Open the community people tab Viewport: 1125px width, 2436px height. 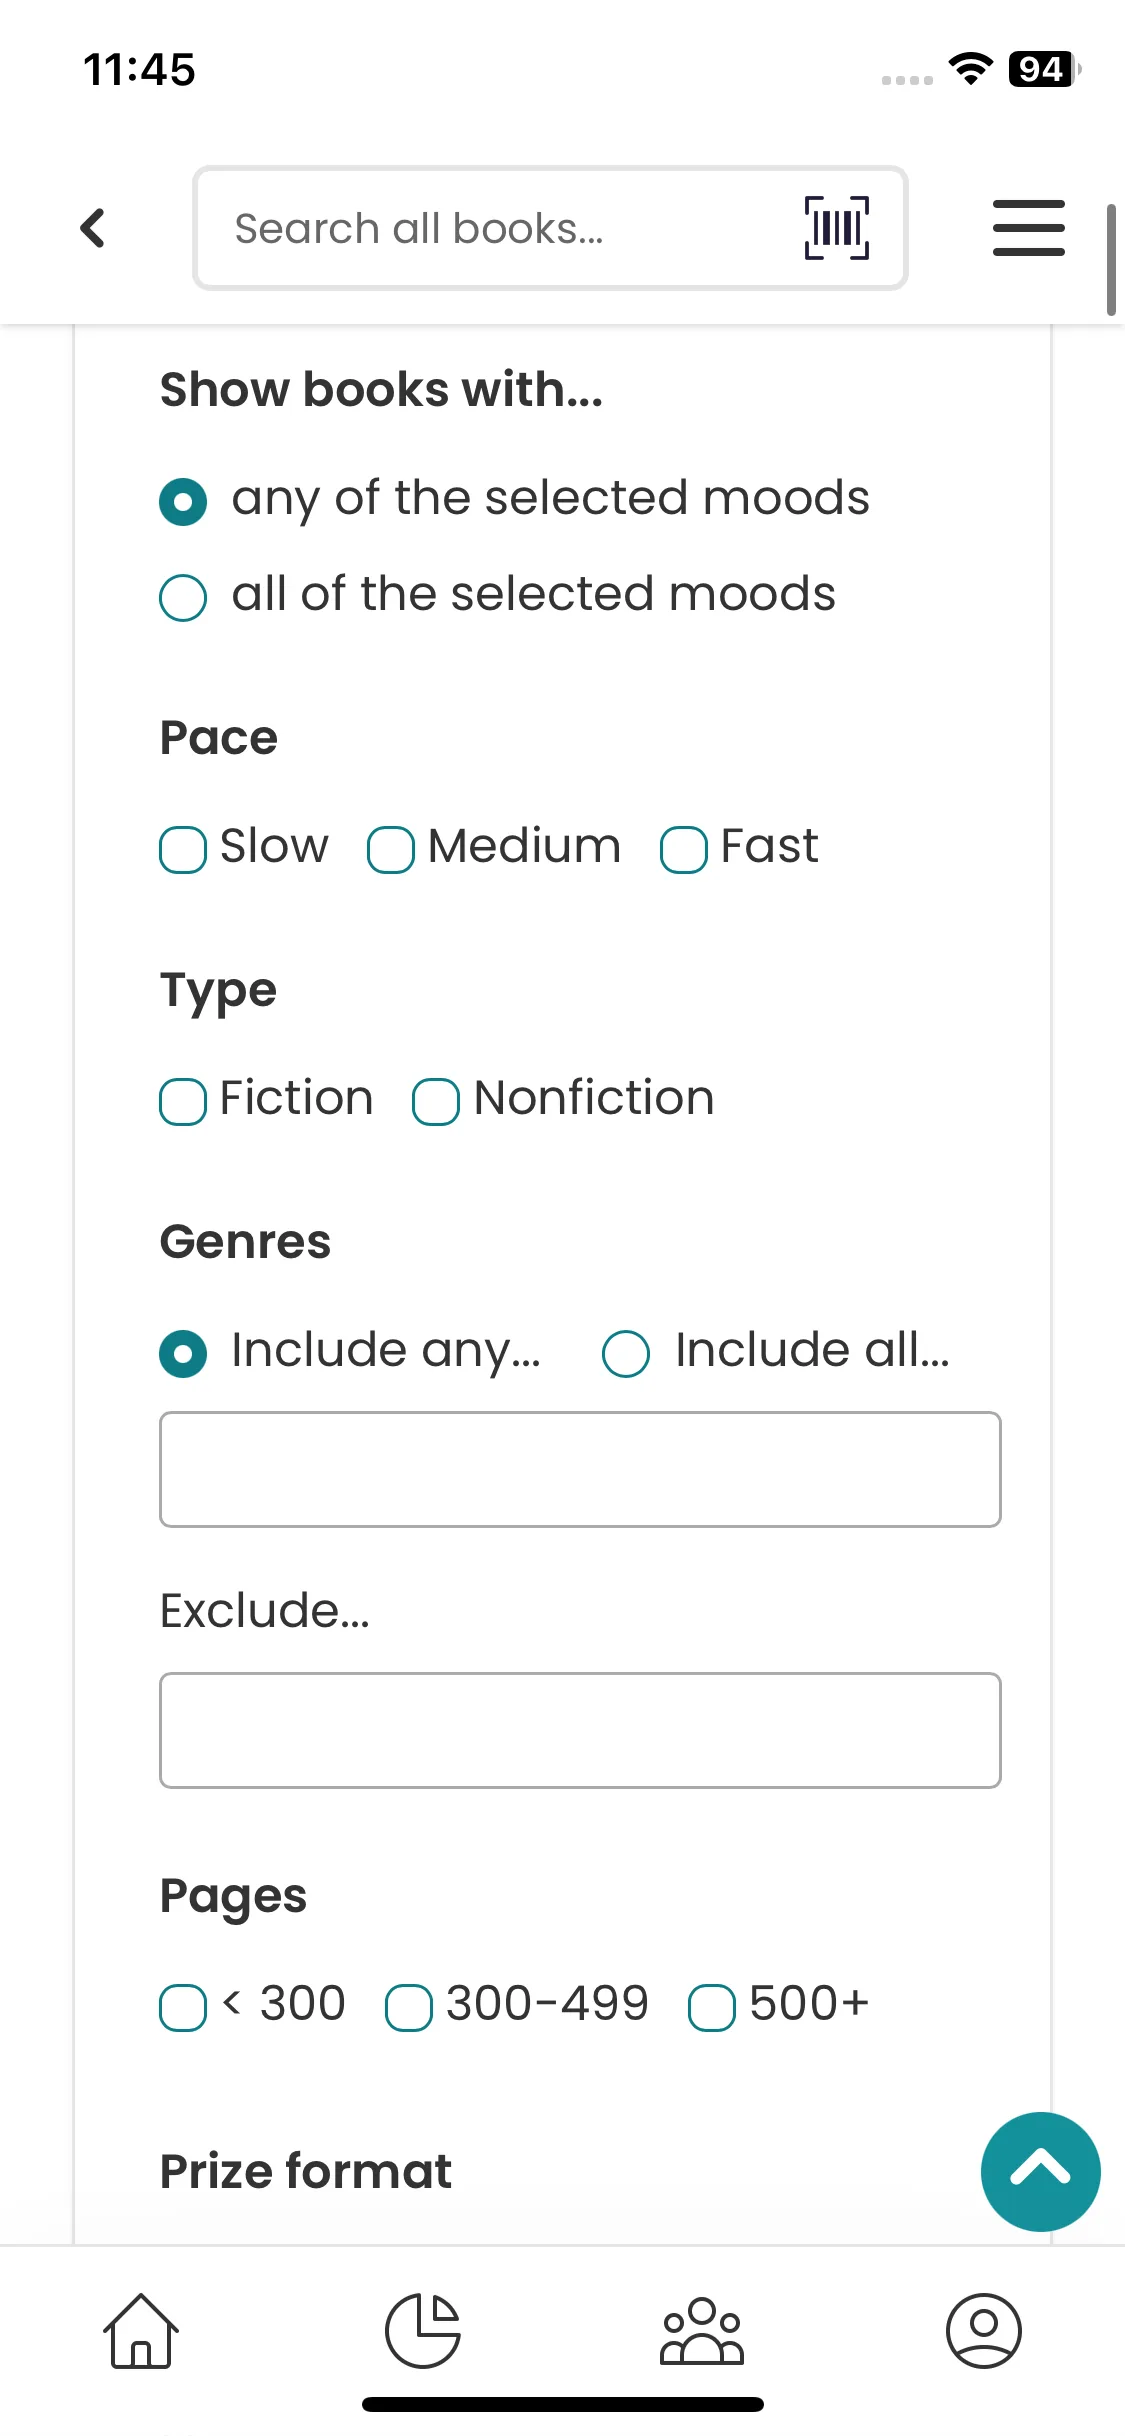702,2330
